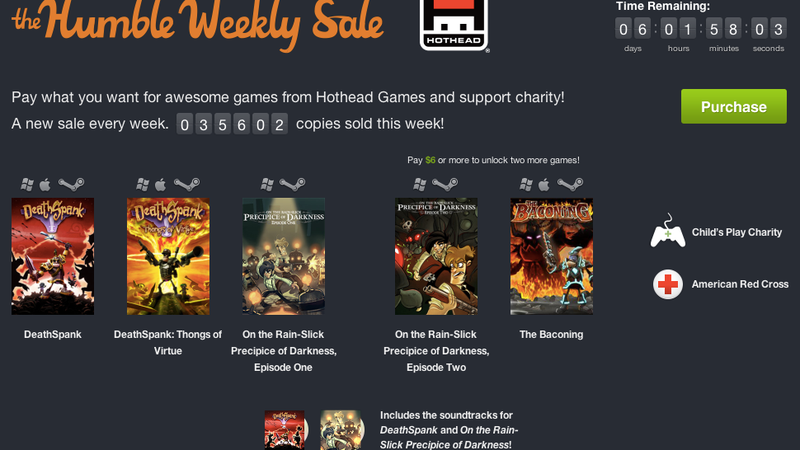Click the Apple icon above The Baconing

coord(544,185)
